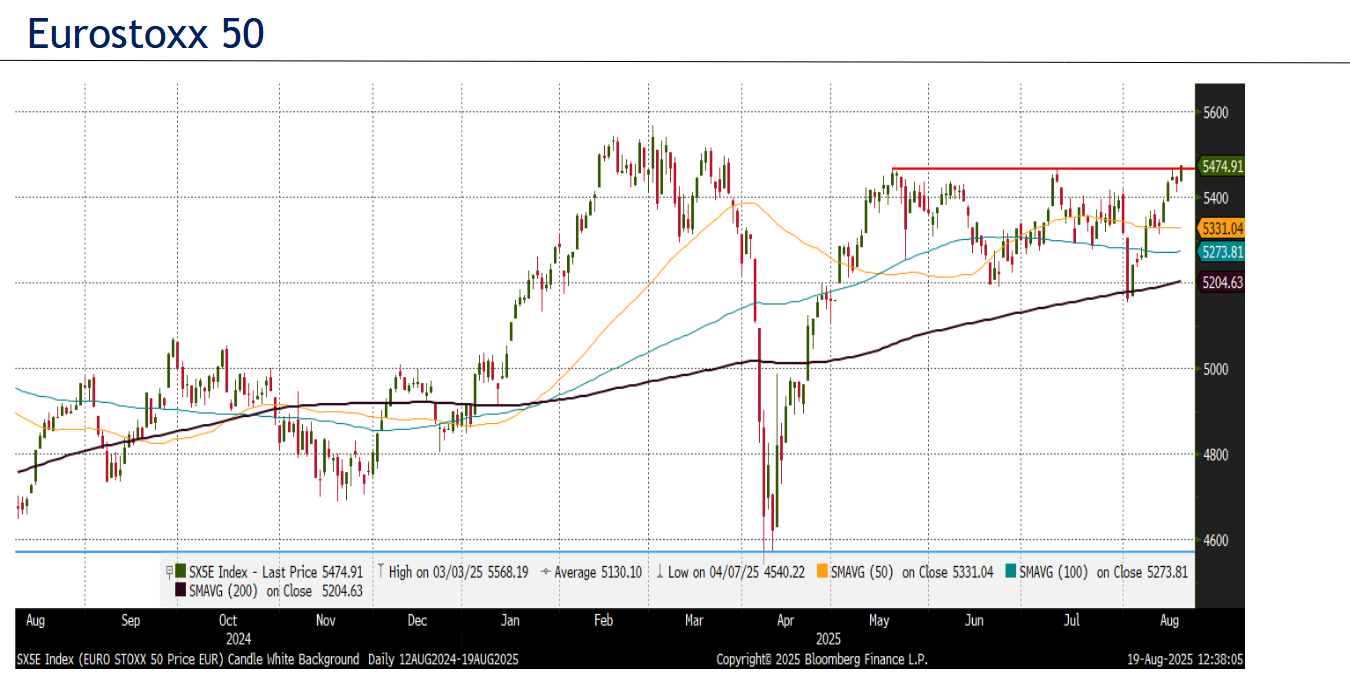Click the orange SMAVG (50) legend square

[822, 572]
